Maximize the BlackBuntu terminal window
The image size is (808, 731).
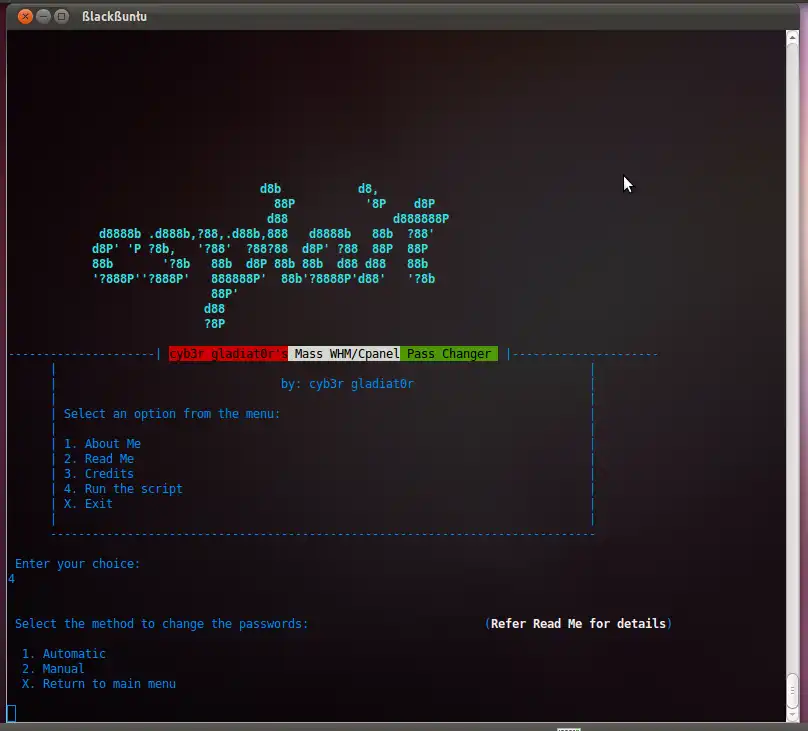[x=61, y=16]
